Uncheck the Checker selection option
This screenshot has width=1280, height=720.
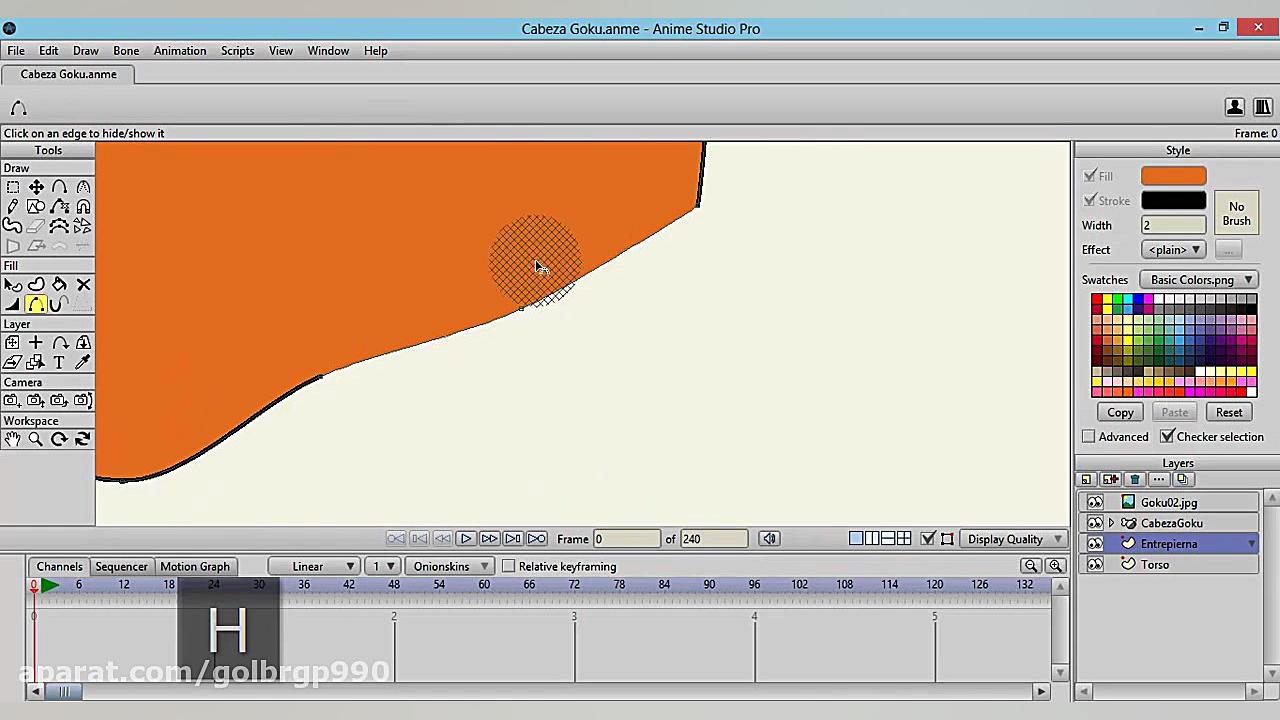[x=1168, y=436]
